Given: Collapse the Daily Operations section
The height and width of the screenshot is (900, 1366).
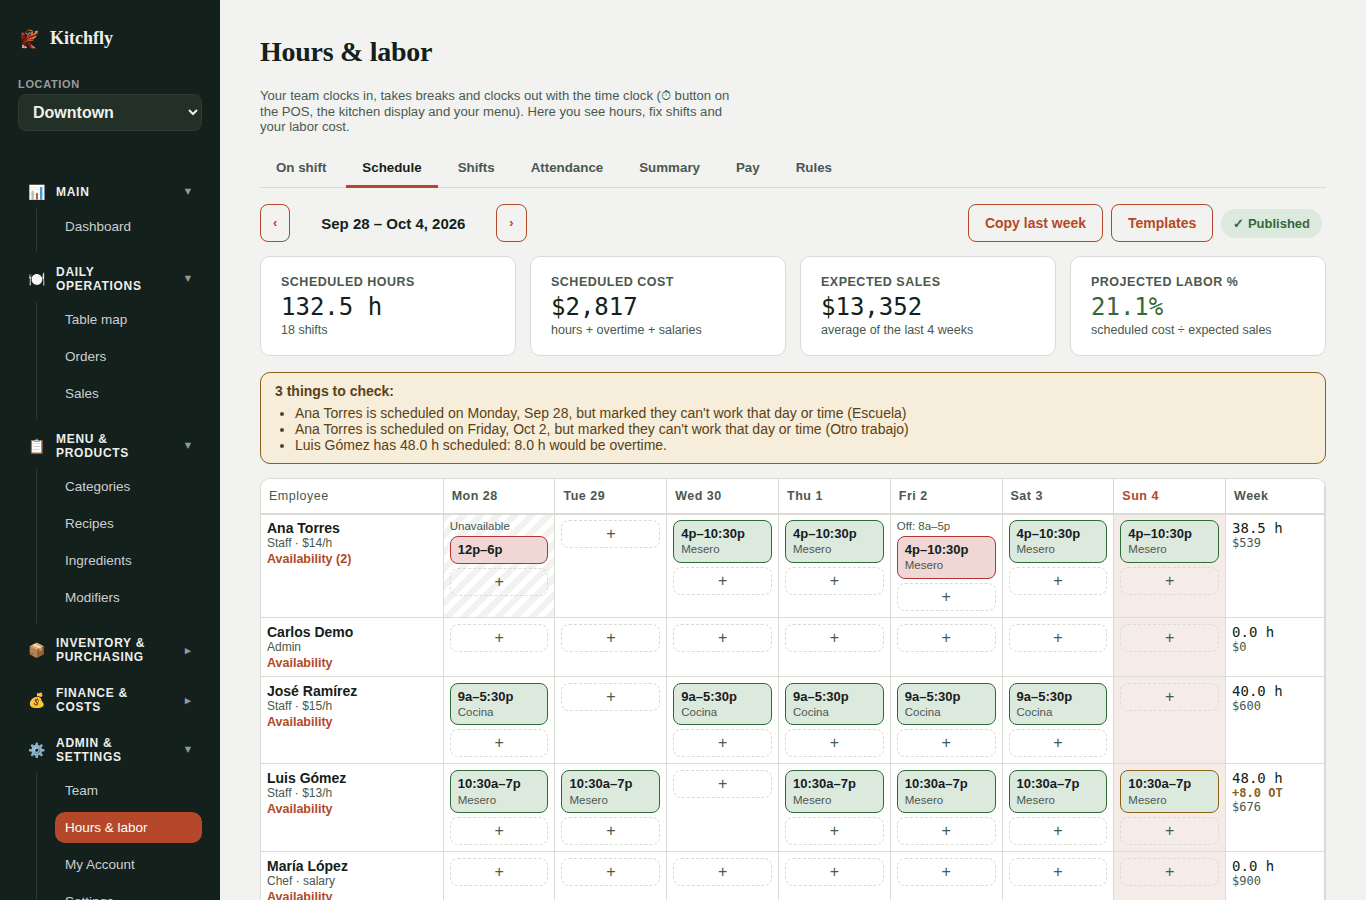Looking at the screenshot, I should 188,279.
